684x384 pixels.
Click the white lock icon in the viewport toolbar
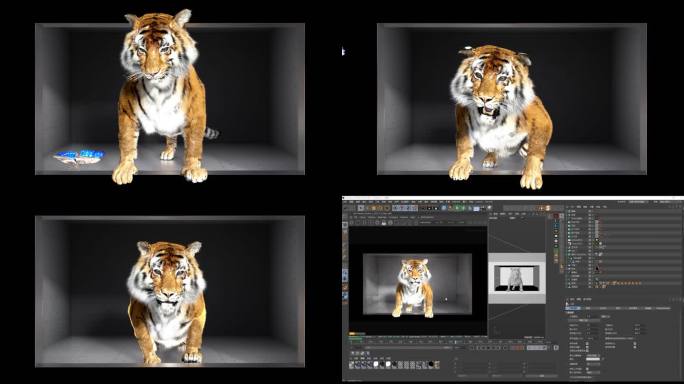click(383, 223)
